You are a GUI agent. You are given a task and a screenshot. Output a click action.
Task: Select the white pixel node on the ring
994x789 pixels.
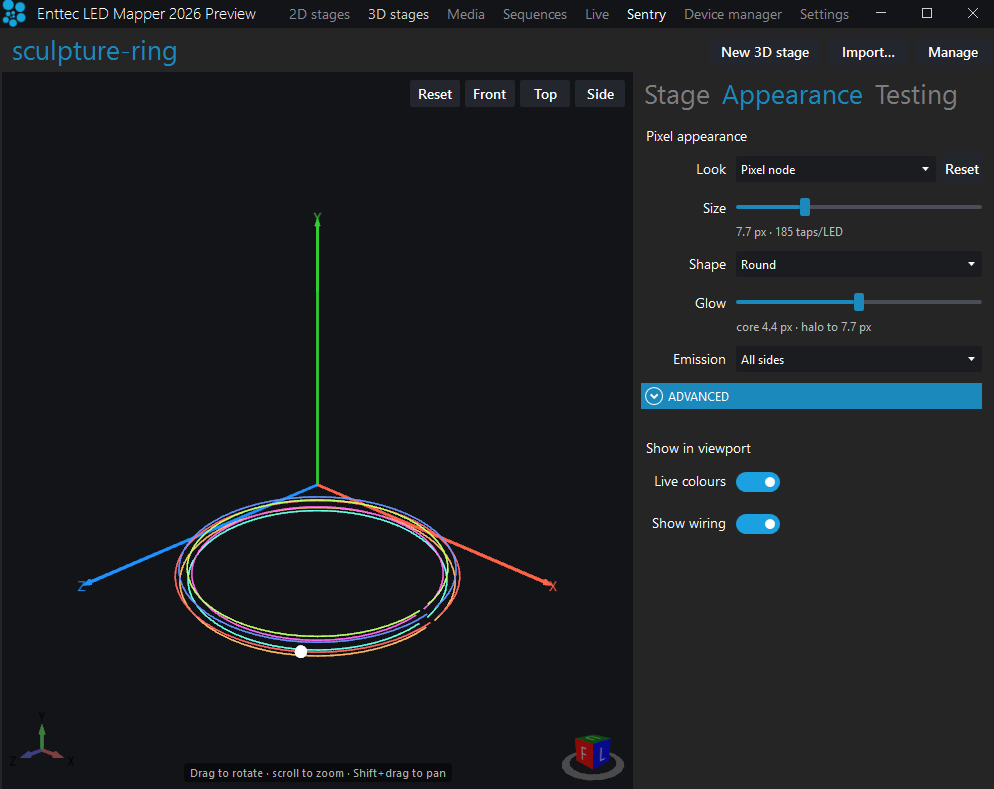301,651
